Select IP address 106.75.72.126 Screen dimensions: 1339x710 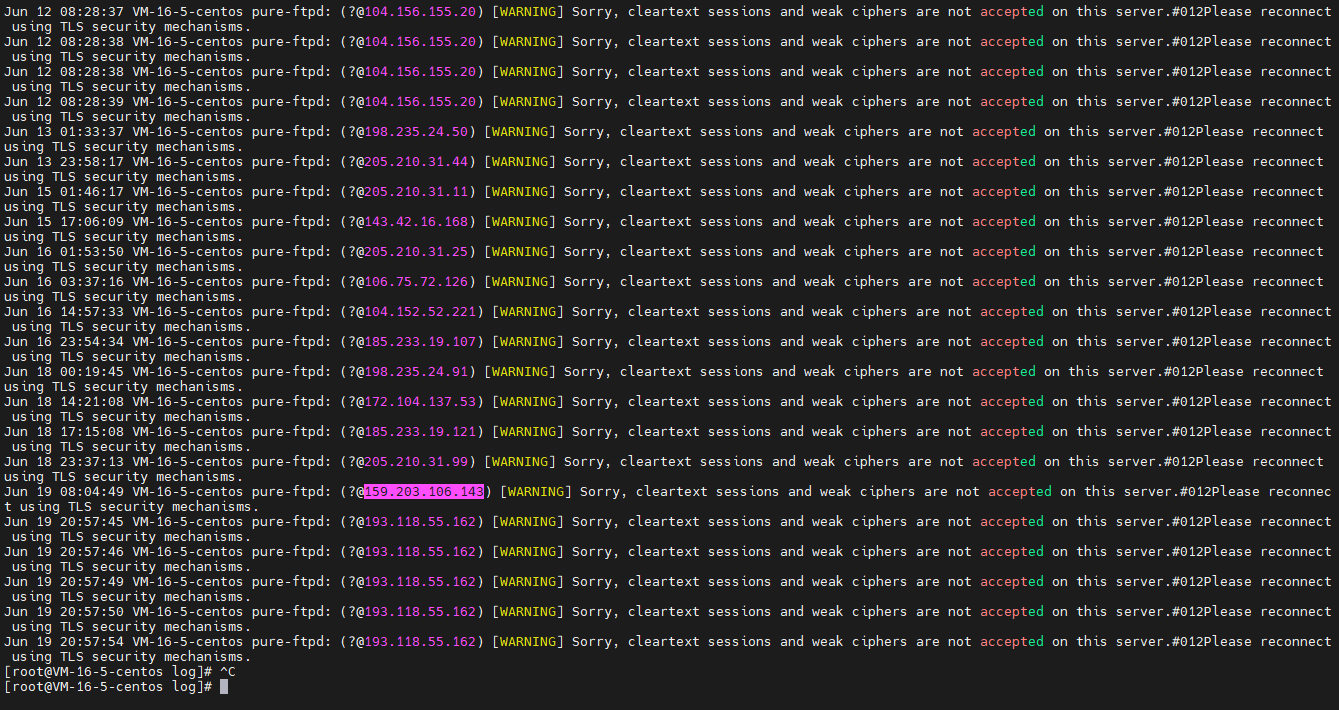pos(416,282)
